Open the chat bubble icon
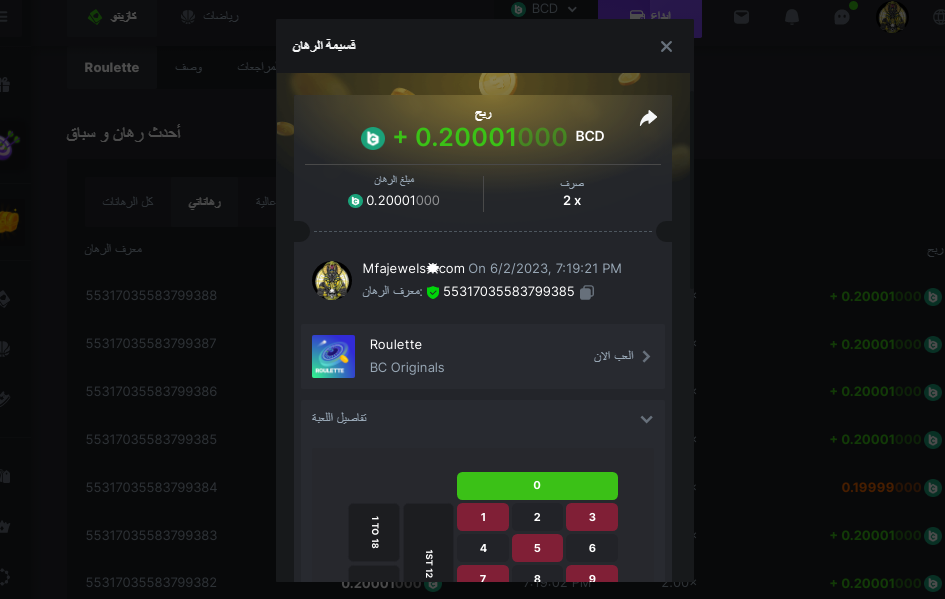The image size is (945, 599). [x=842, y=17]
